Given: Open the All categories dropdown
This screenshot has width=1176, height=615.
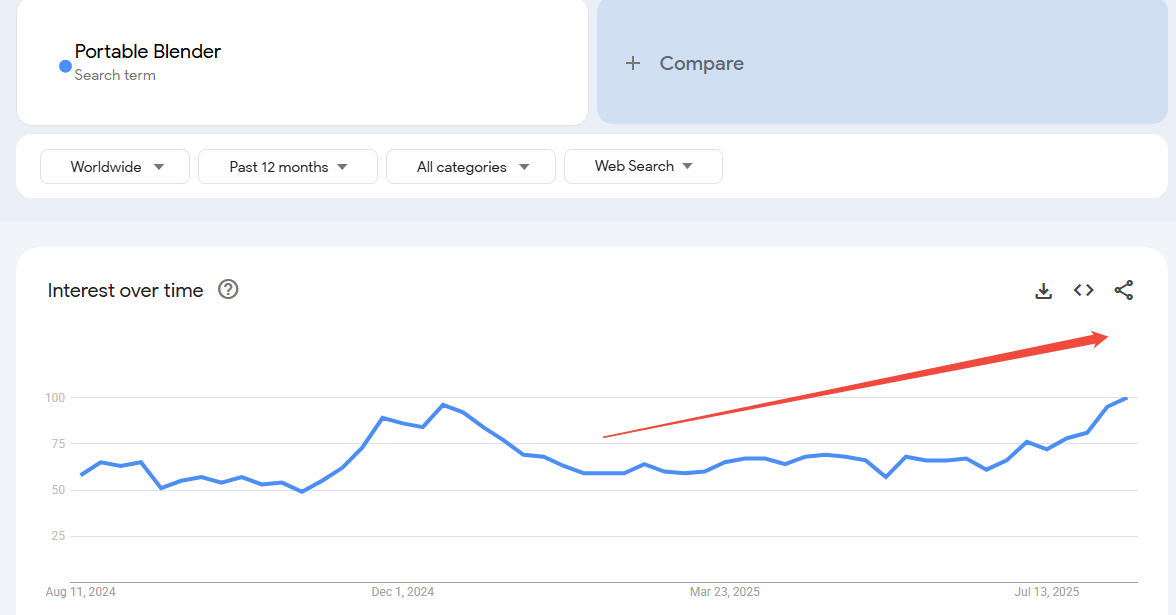Looking at the screenshot, I should click(470, 166).
